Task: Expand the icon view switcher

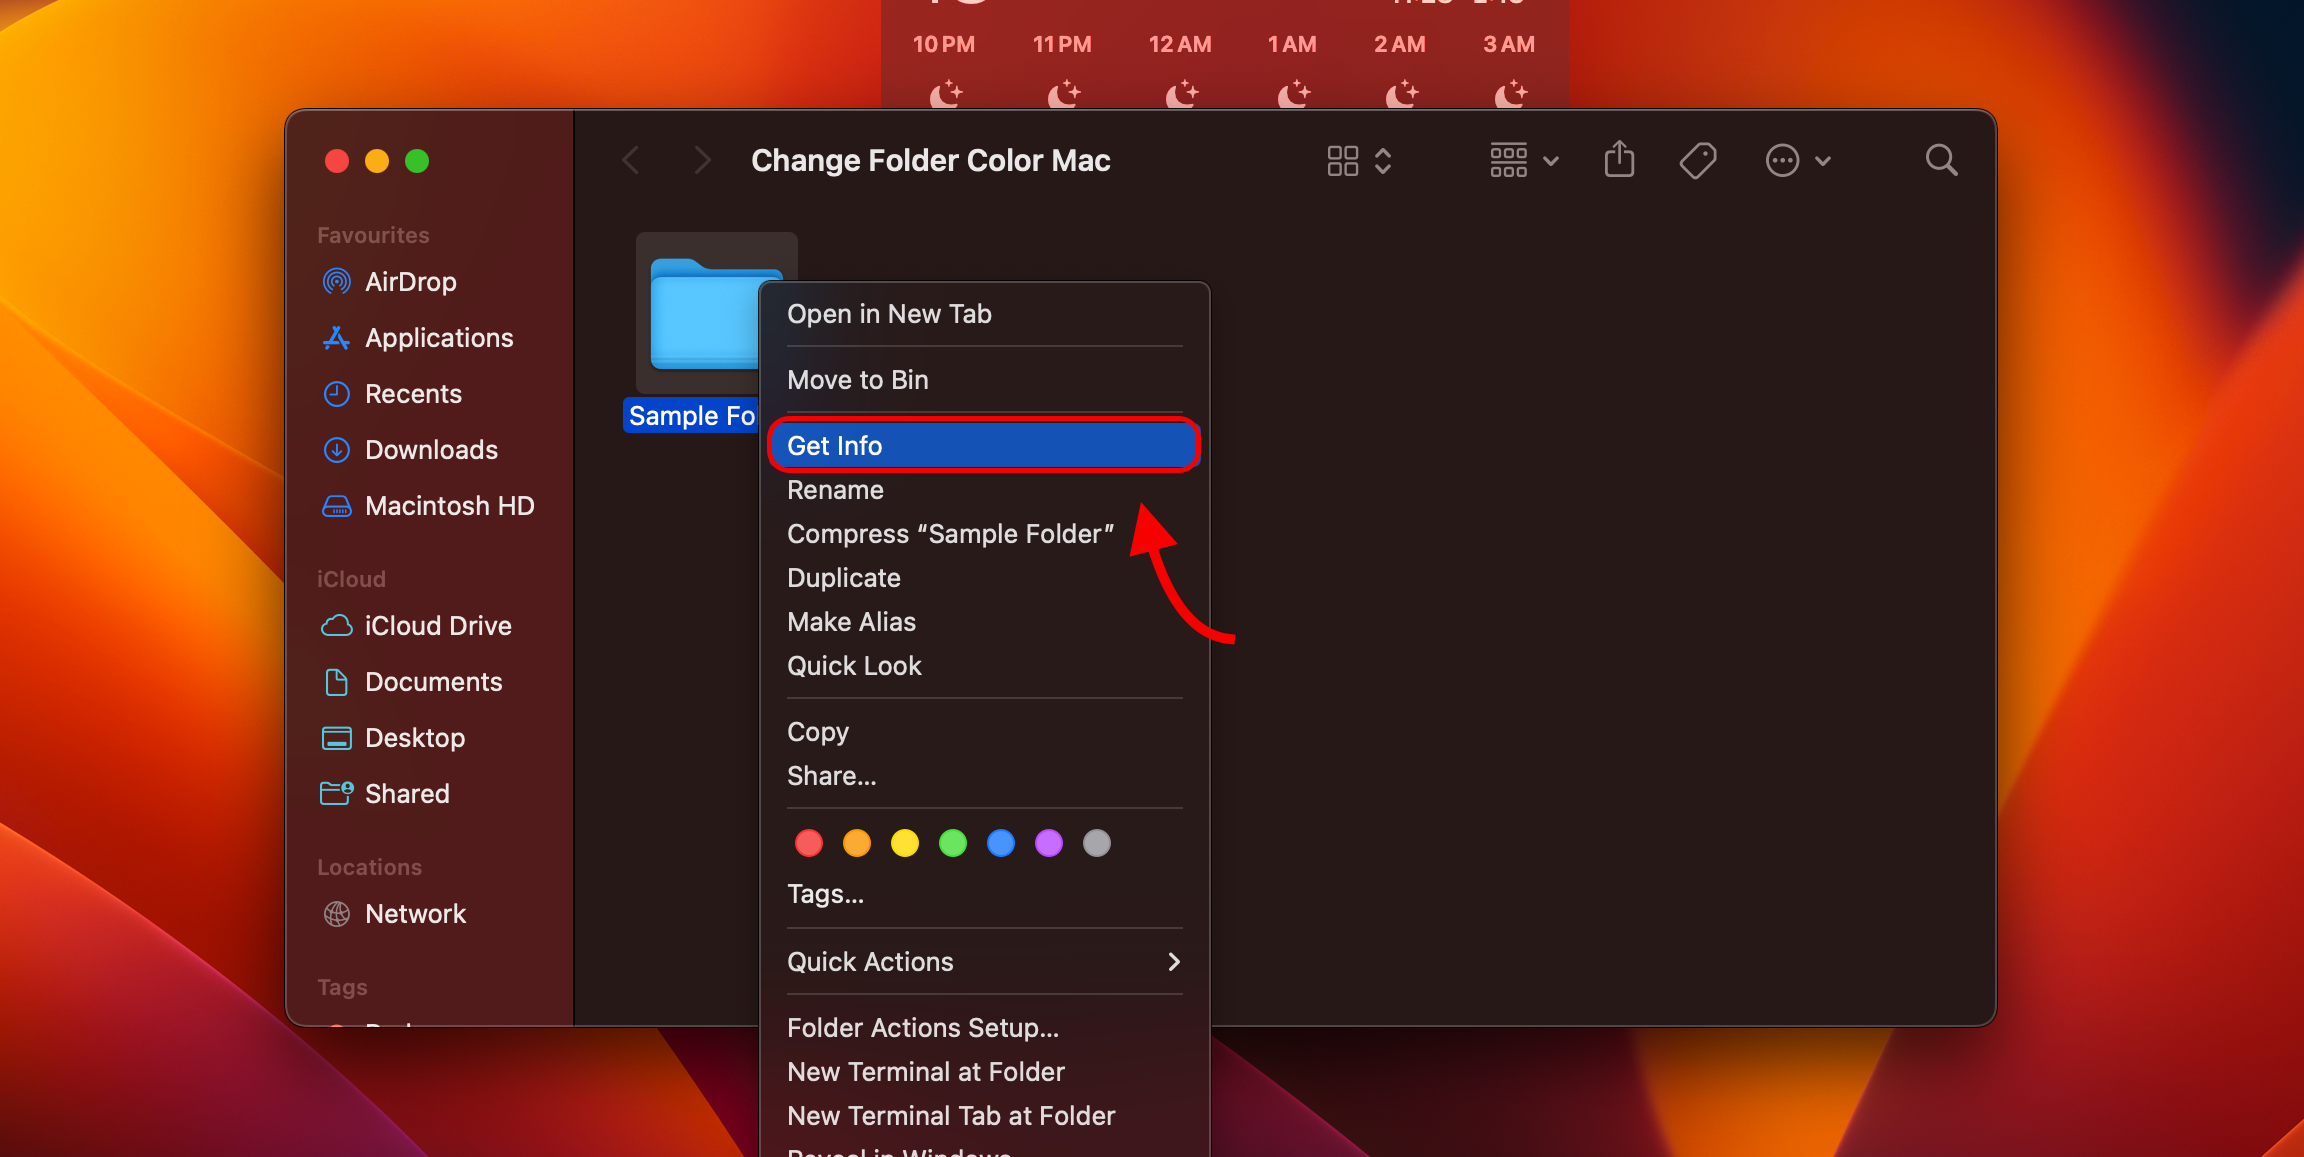Action: pyautogui.click(x=1359, y=160)
